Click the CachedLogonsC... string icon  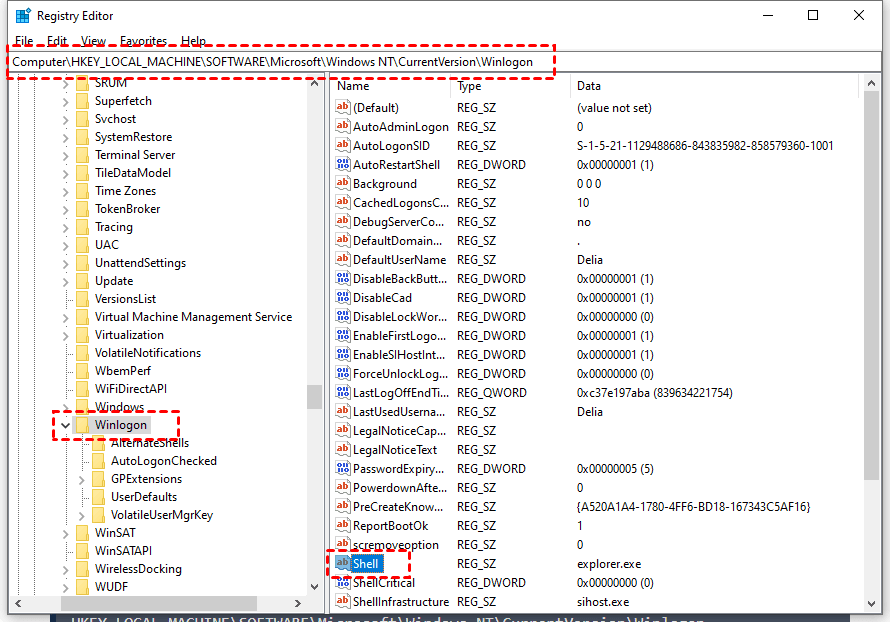pyautogui.click(x=342, y=202)
